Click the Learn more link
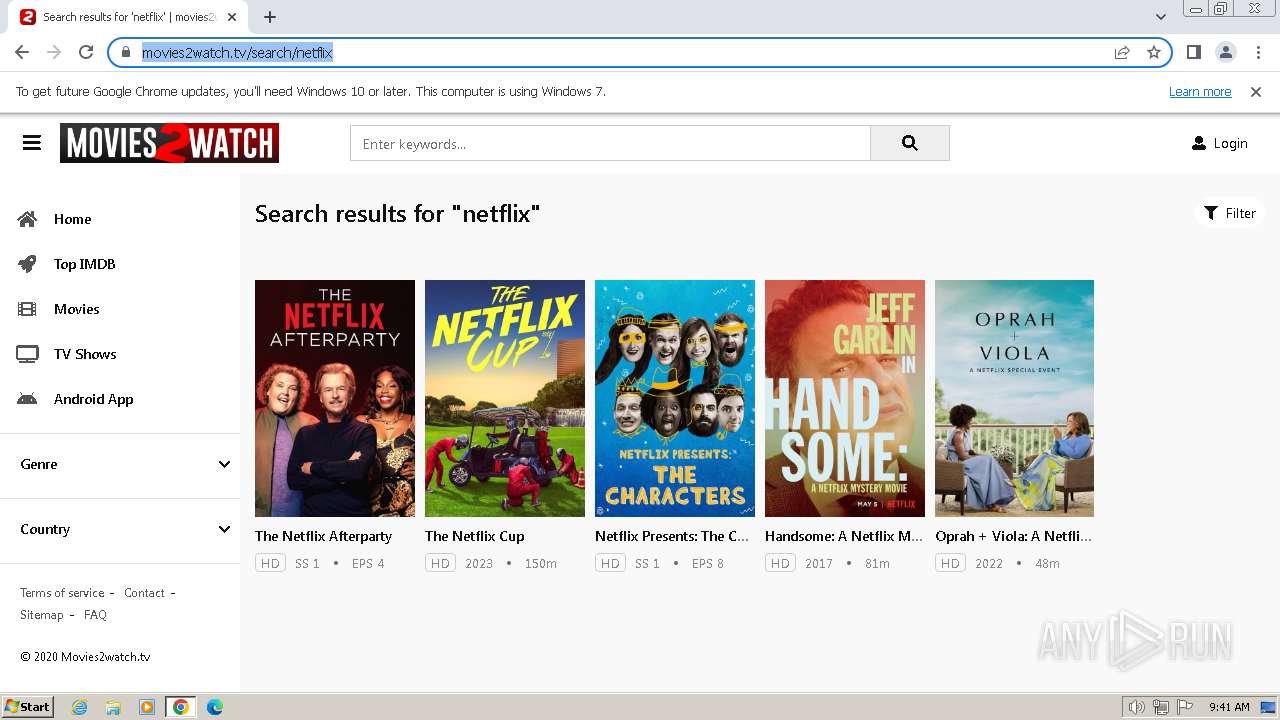The height and width of the screenshot is (720, 1280). pos(1200,91)
